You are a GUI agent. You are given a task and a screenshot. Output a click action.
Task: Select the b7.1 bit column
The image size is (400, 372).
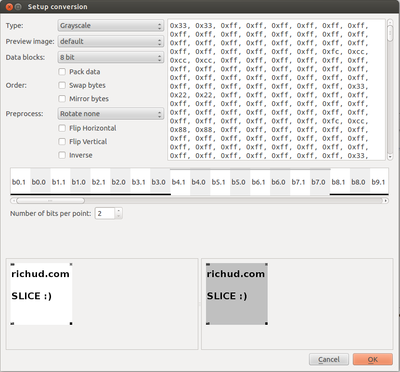click(299, 182)
